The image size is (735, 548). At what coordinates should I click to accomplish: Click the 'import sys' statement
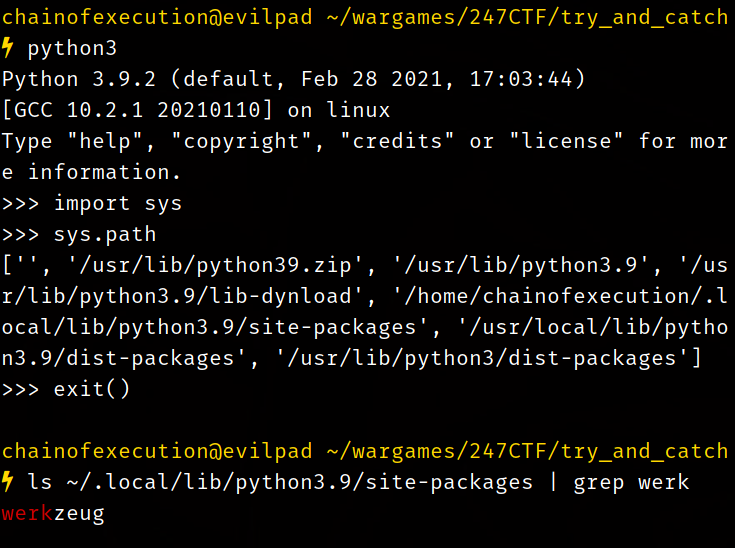click(118, 203)
